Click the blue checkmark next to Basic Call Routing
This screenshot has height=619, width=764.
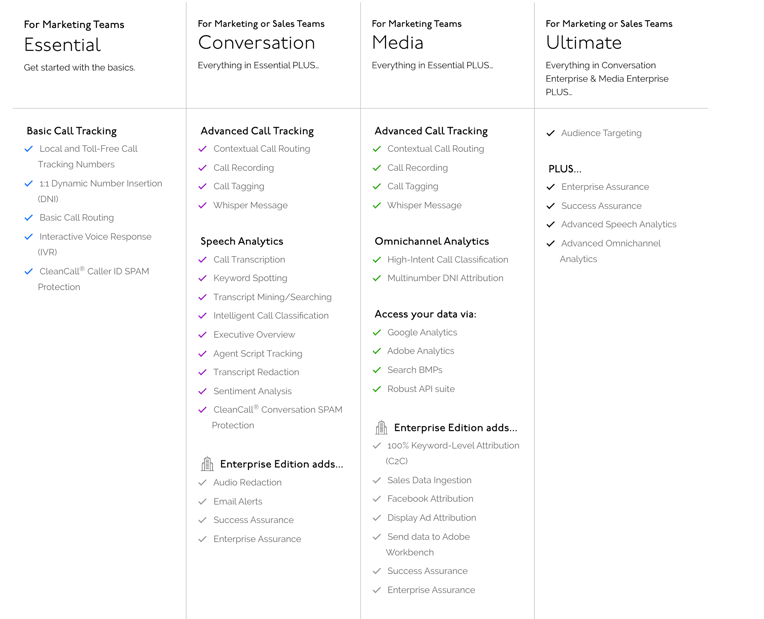pos(29,217)
